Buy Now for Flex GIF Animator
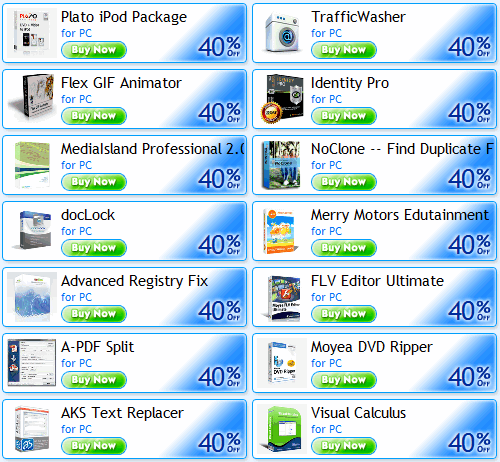This screenshot has width=500, height=462. [x=94, y=116]
